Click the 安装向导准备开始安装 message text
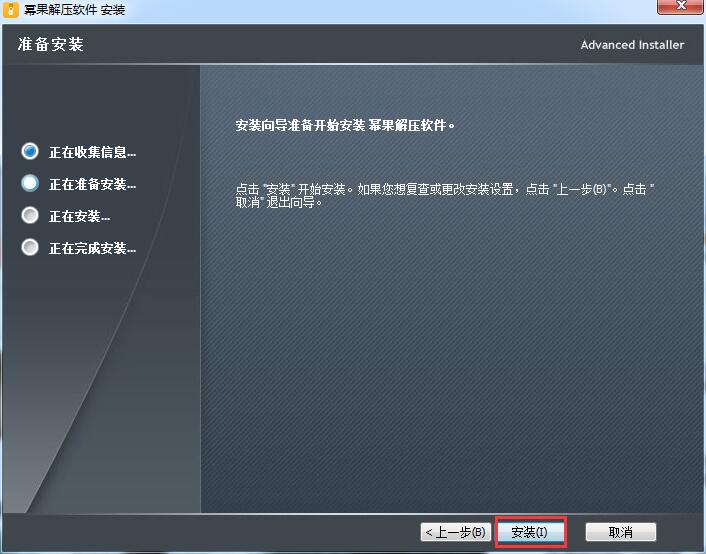This screenshot has height=554, width=706. pyautogui.click(x=345, y=125)
